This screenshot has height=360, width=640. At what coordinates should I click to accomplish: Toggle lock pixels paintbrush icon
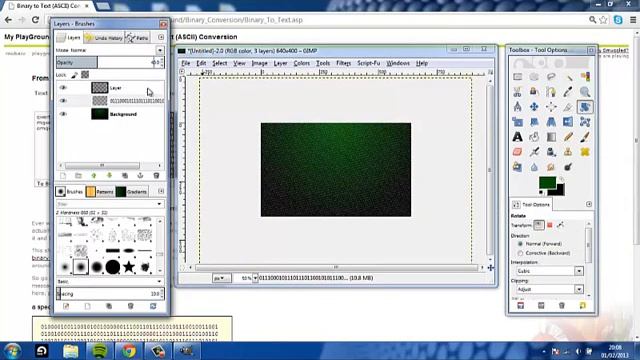(74, 75)
